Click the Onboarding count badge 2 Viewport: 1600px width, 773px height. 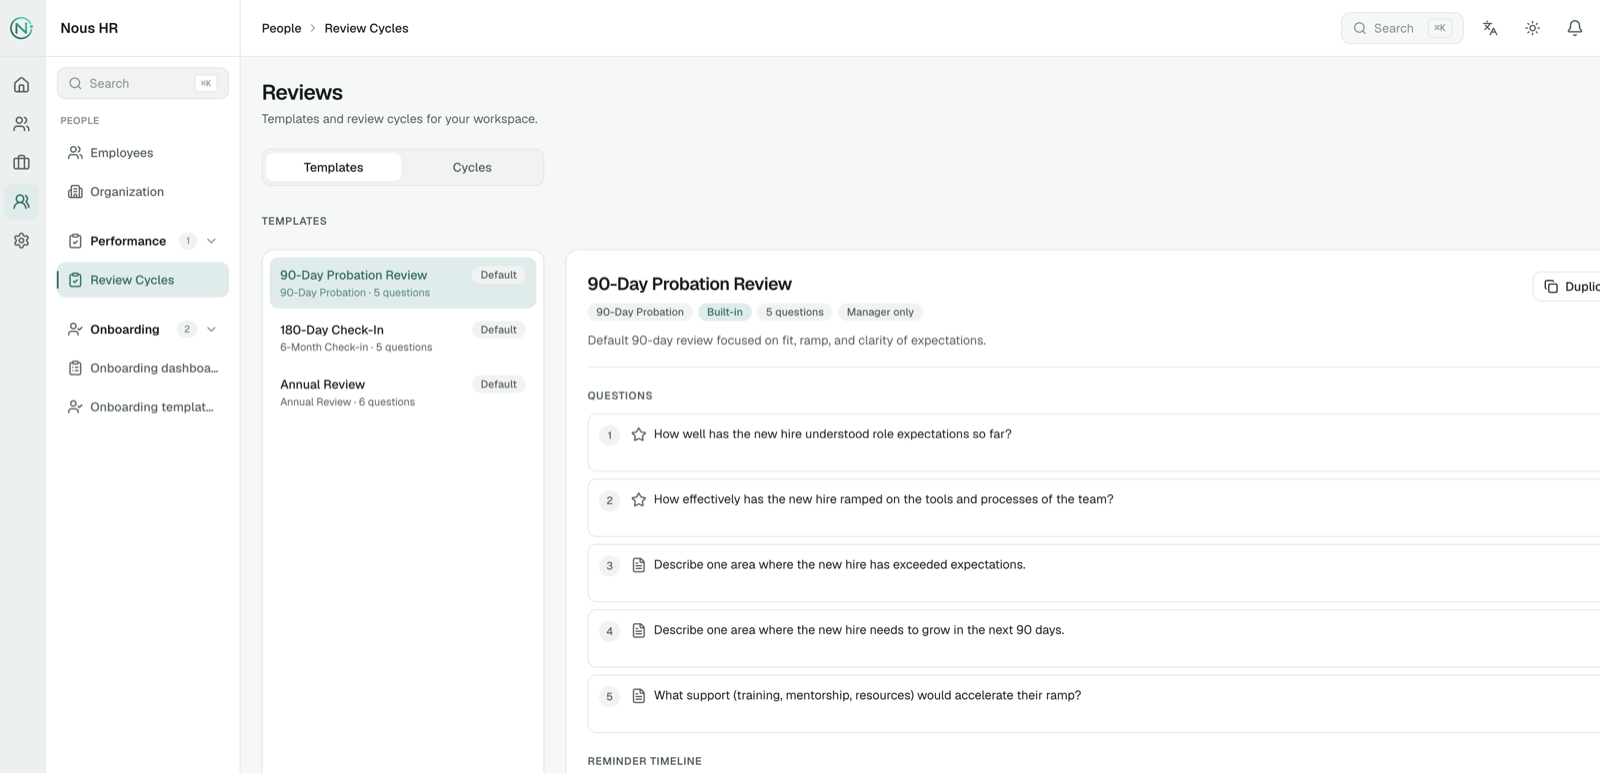(187, 329)
